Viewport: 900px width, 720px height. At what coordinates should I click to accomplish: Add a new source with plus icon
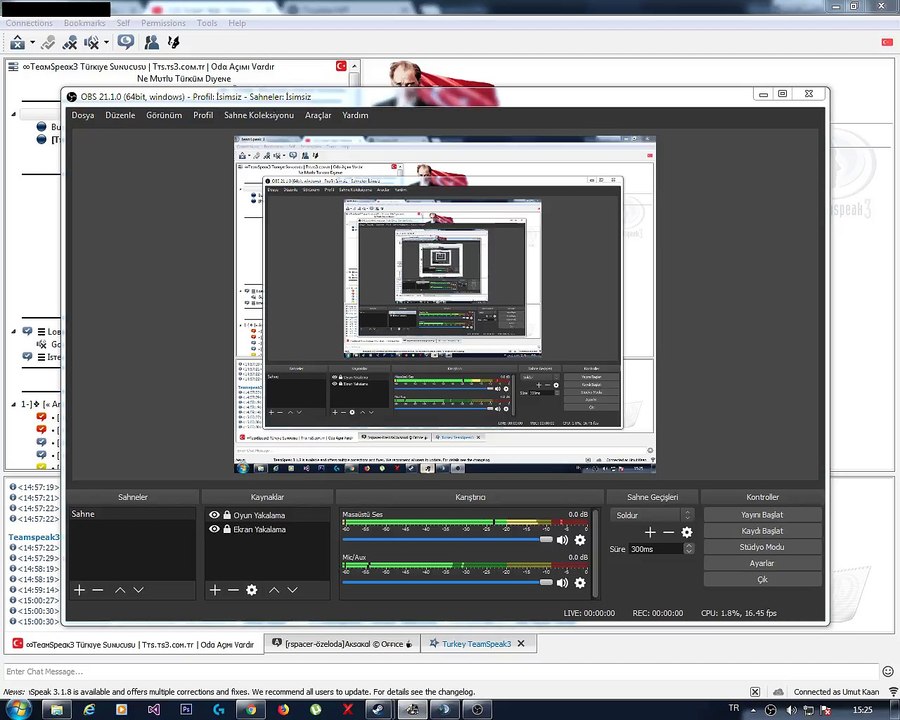click(215, 590)
